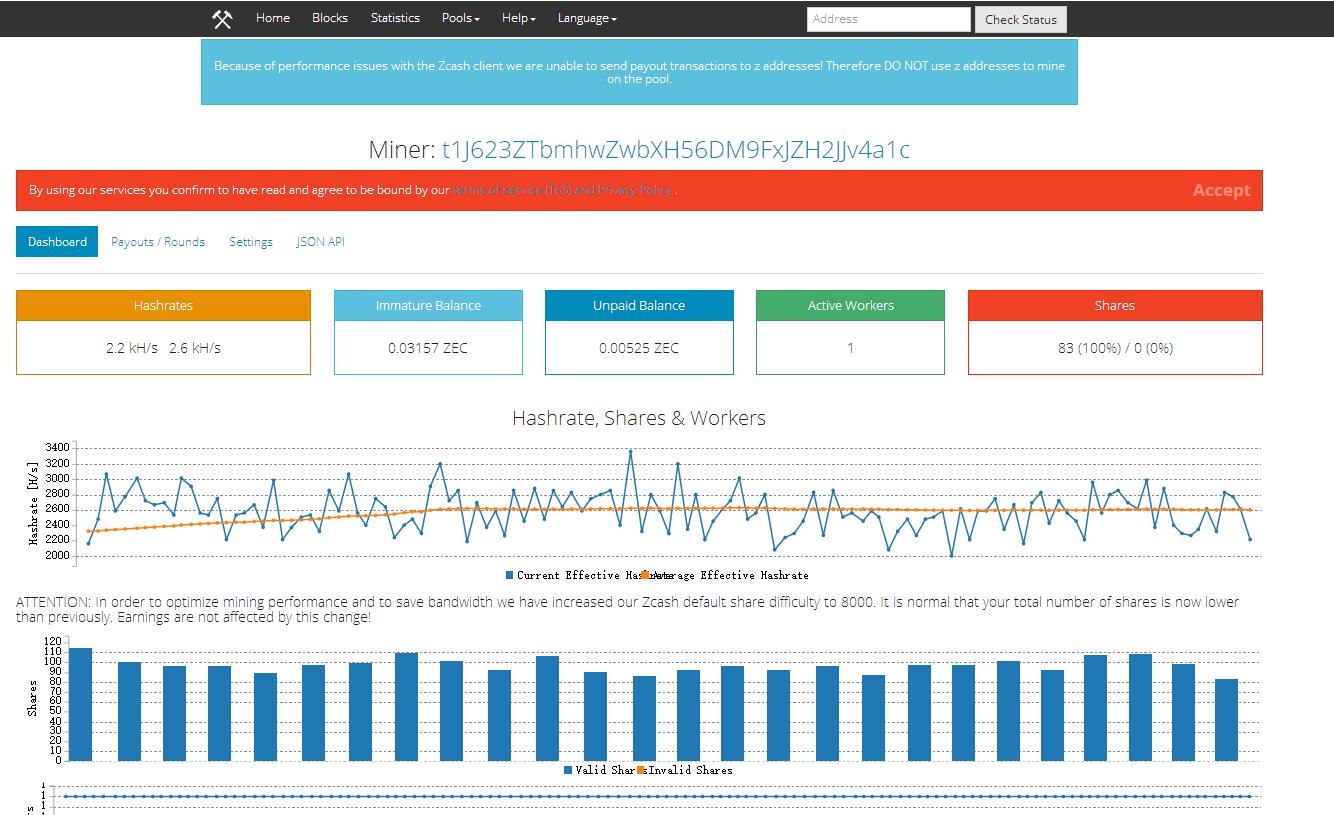Hide Invalid Shares series via its legend
Image resolution: width=1334 pixels, height=815 pixels.
642,770
